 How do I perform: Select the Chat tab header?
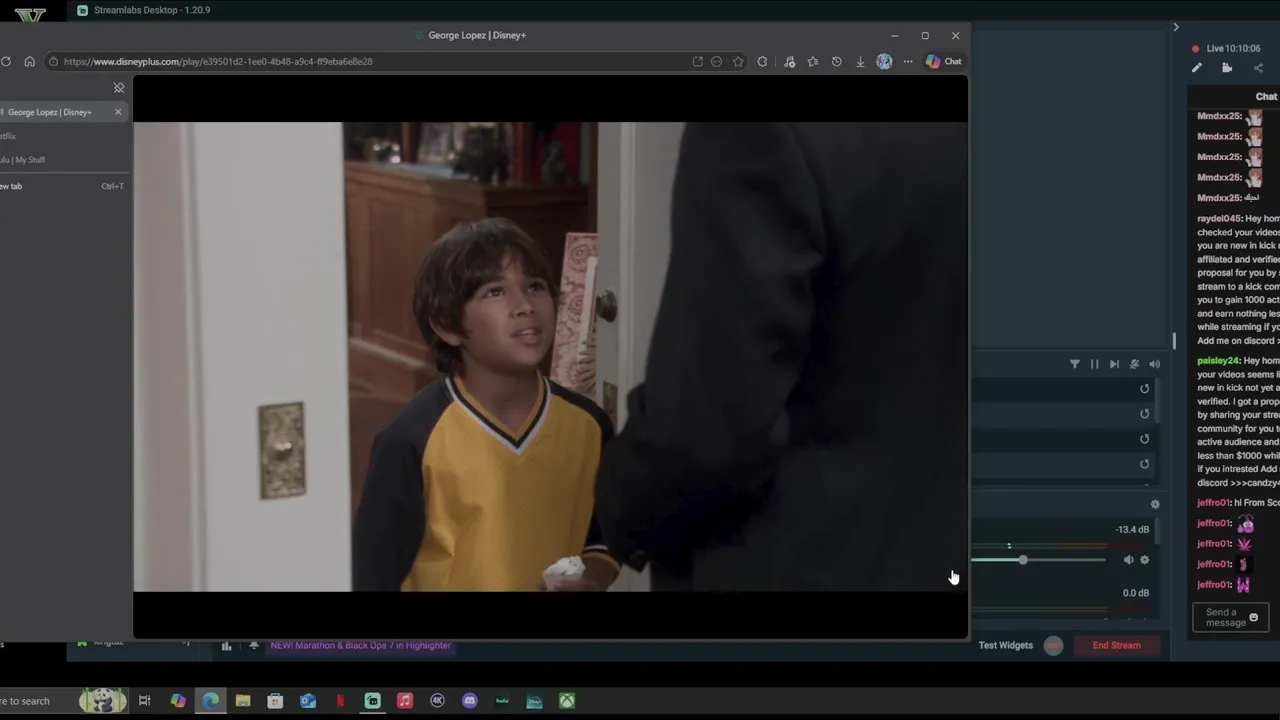(1266, 96)
